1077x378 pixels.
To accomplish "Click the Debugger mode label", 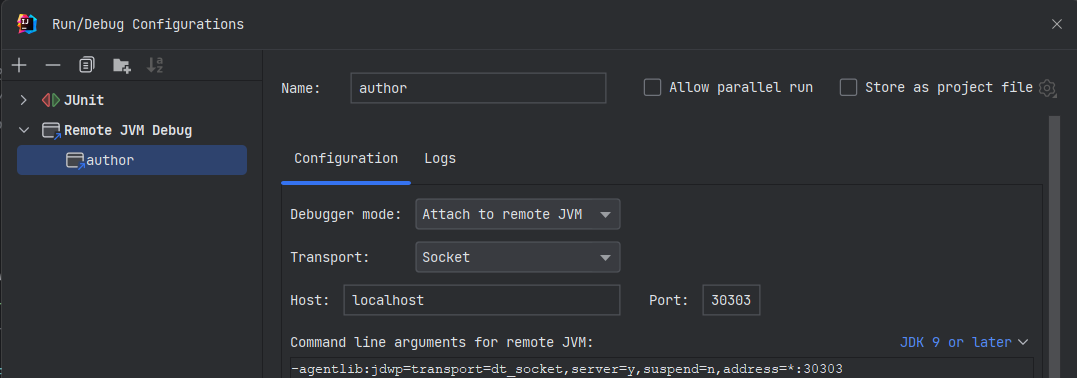I will point(345,214).
